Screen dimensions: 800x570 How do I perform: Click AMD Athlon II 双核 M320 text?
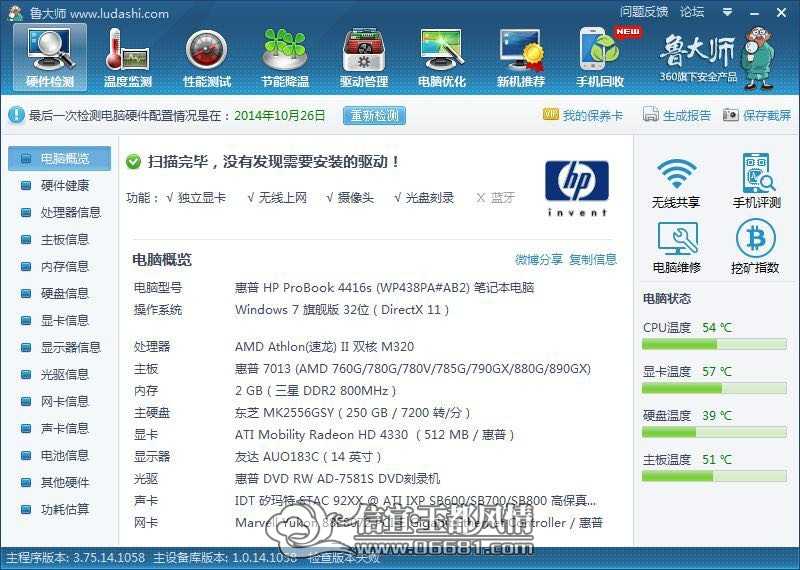click(324, 347)
